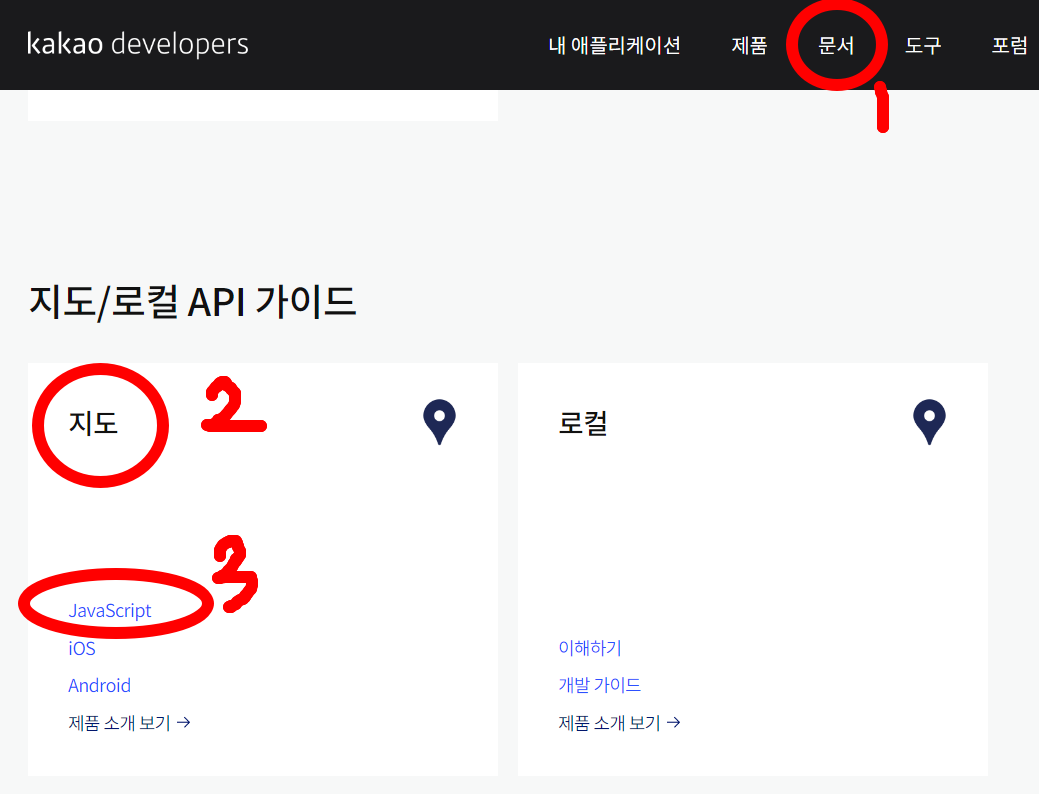Click the 지도 card title
Viewport: 1039px width, 794px height.
coord(93,423)
